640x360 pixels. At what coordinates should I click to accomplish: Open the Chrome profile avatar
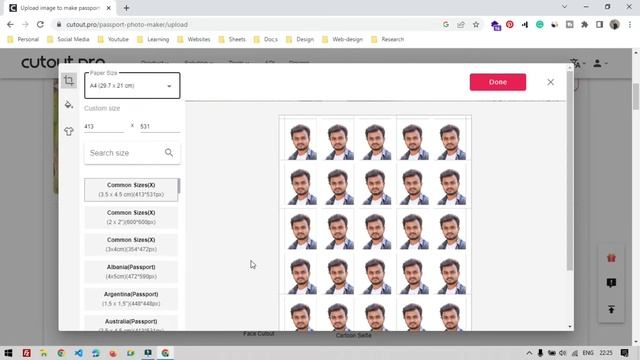tap(614, 24)
